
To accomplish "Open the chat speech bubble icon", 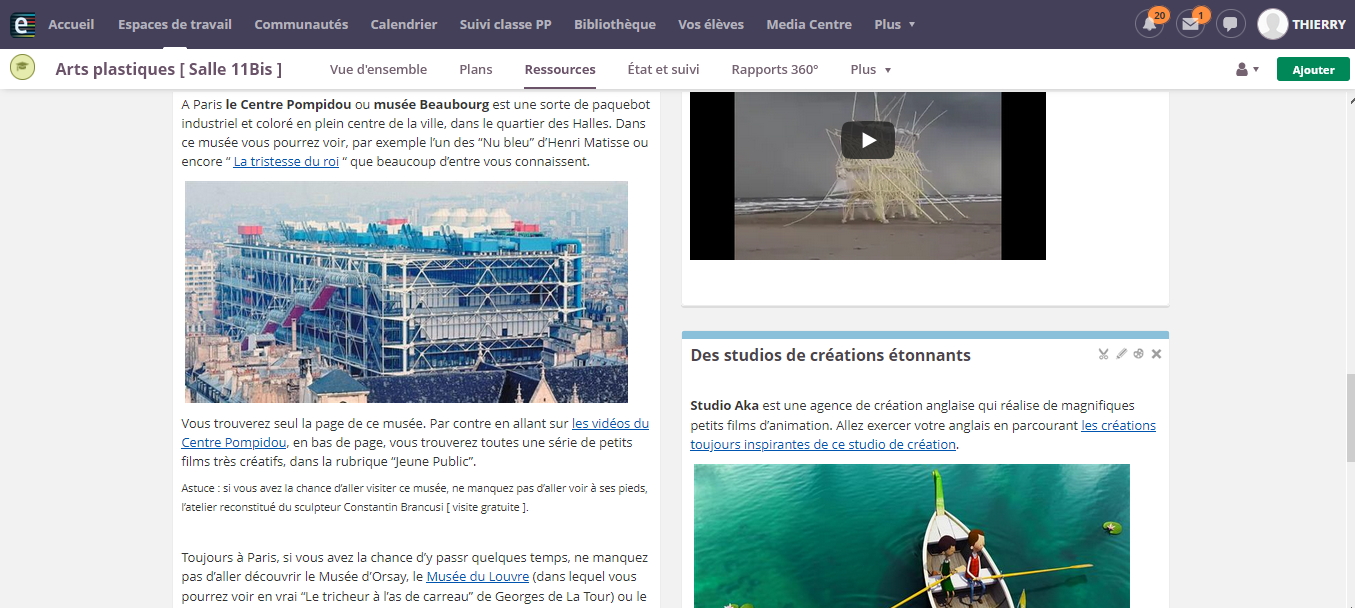I will pyautogui.click(x=1230, y=24).
